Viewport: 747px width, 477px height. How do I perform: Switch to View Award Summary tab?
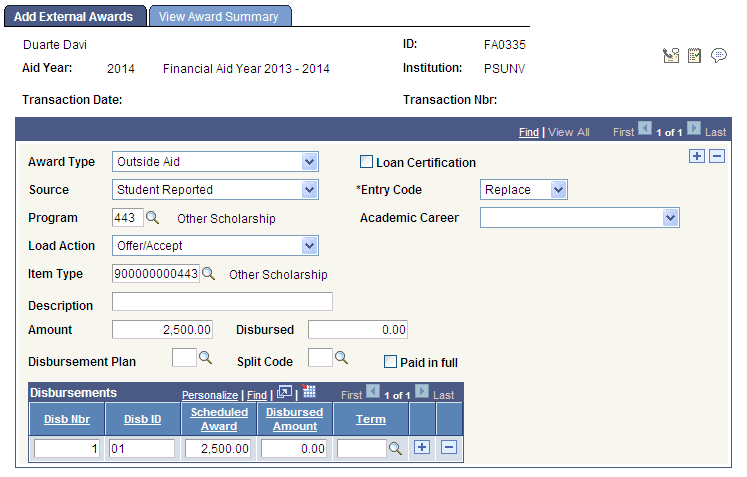point(220,16)
